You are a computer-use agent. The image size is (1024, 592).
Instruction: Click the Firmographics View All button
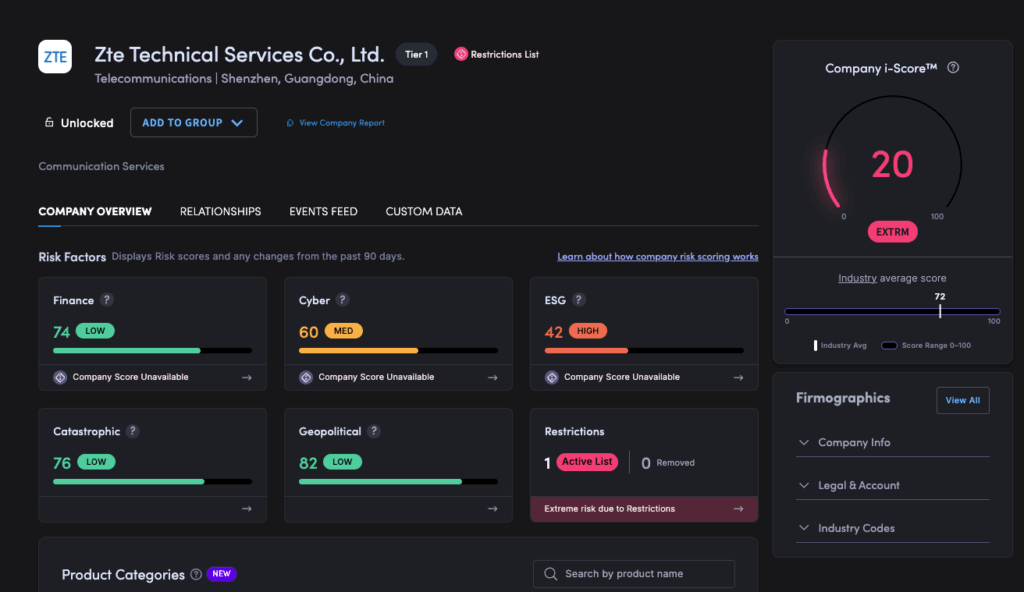(x=963, y=401)
